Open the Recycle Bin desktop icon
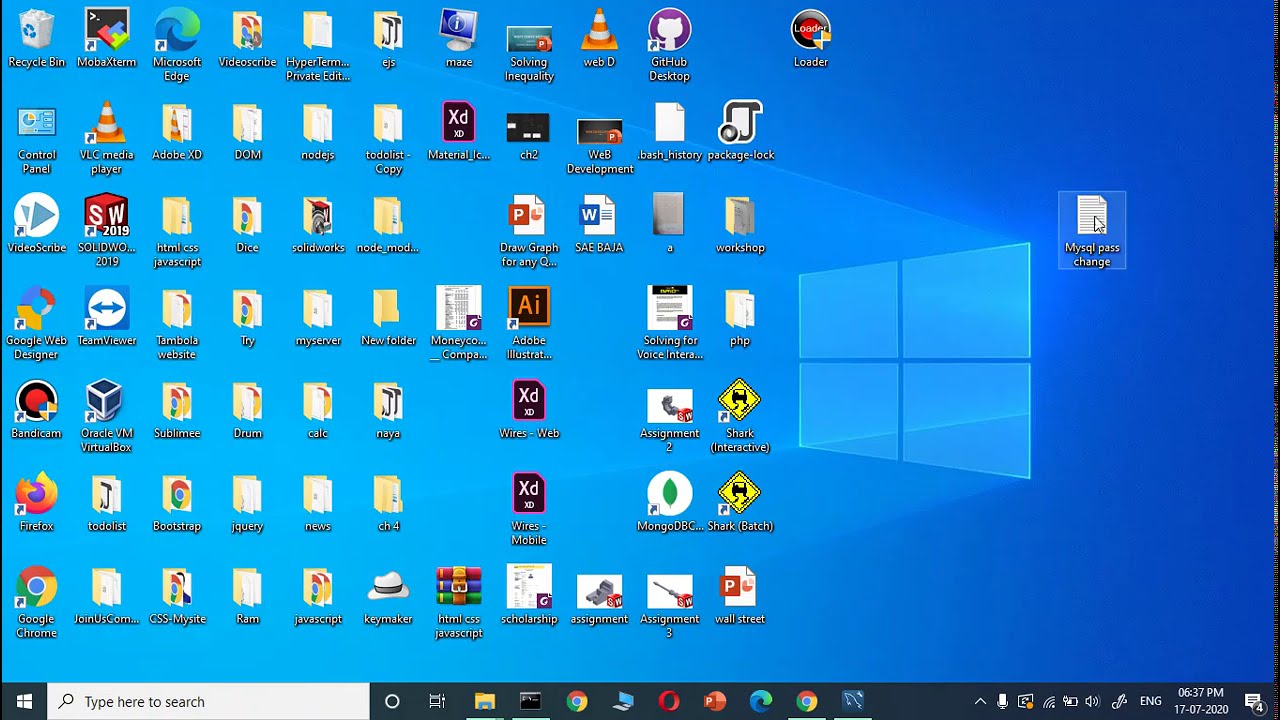 [36, 40]
